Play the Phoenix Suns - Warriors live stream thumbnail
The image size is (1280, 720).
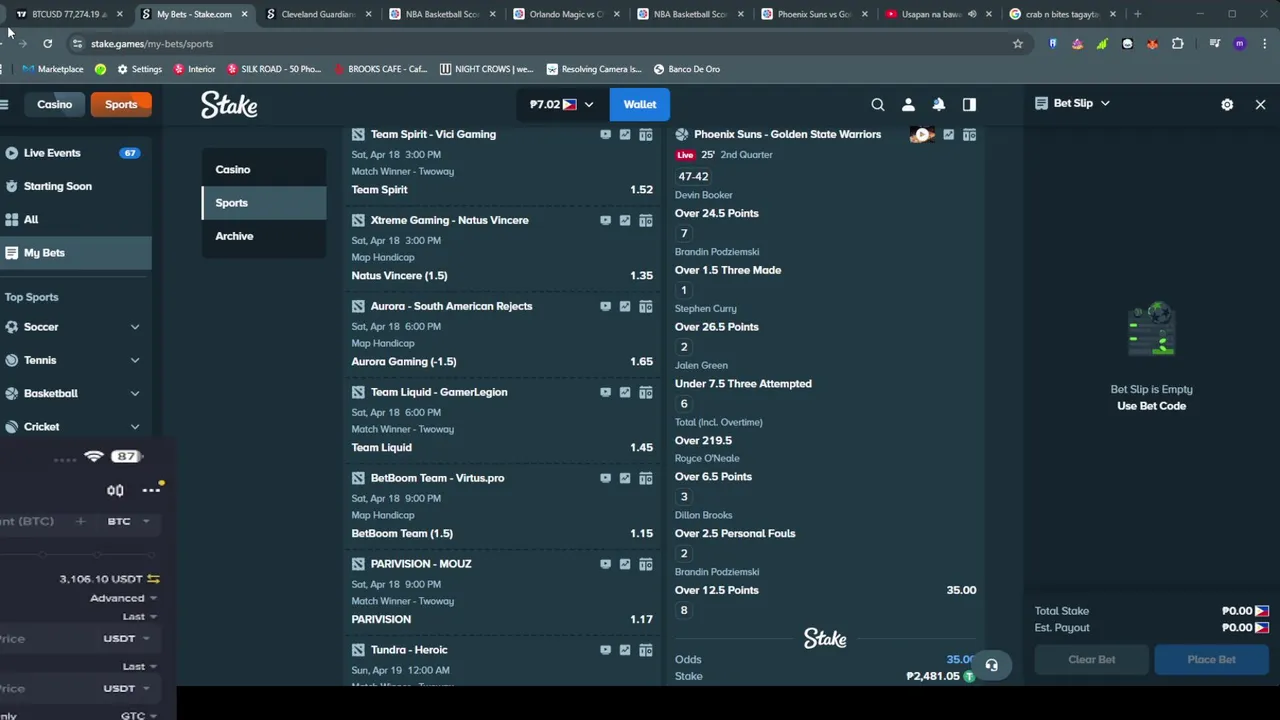point(922,134)
